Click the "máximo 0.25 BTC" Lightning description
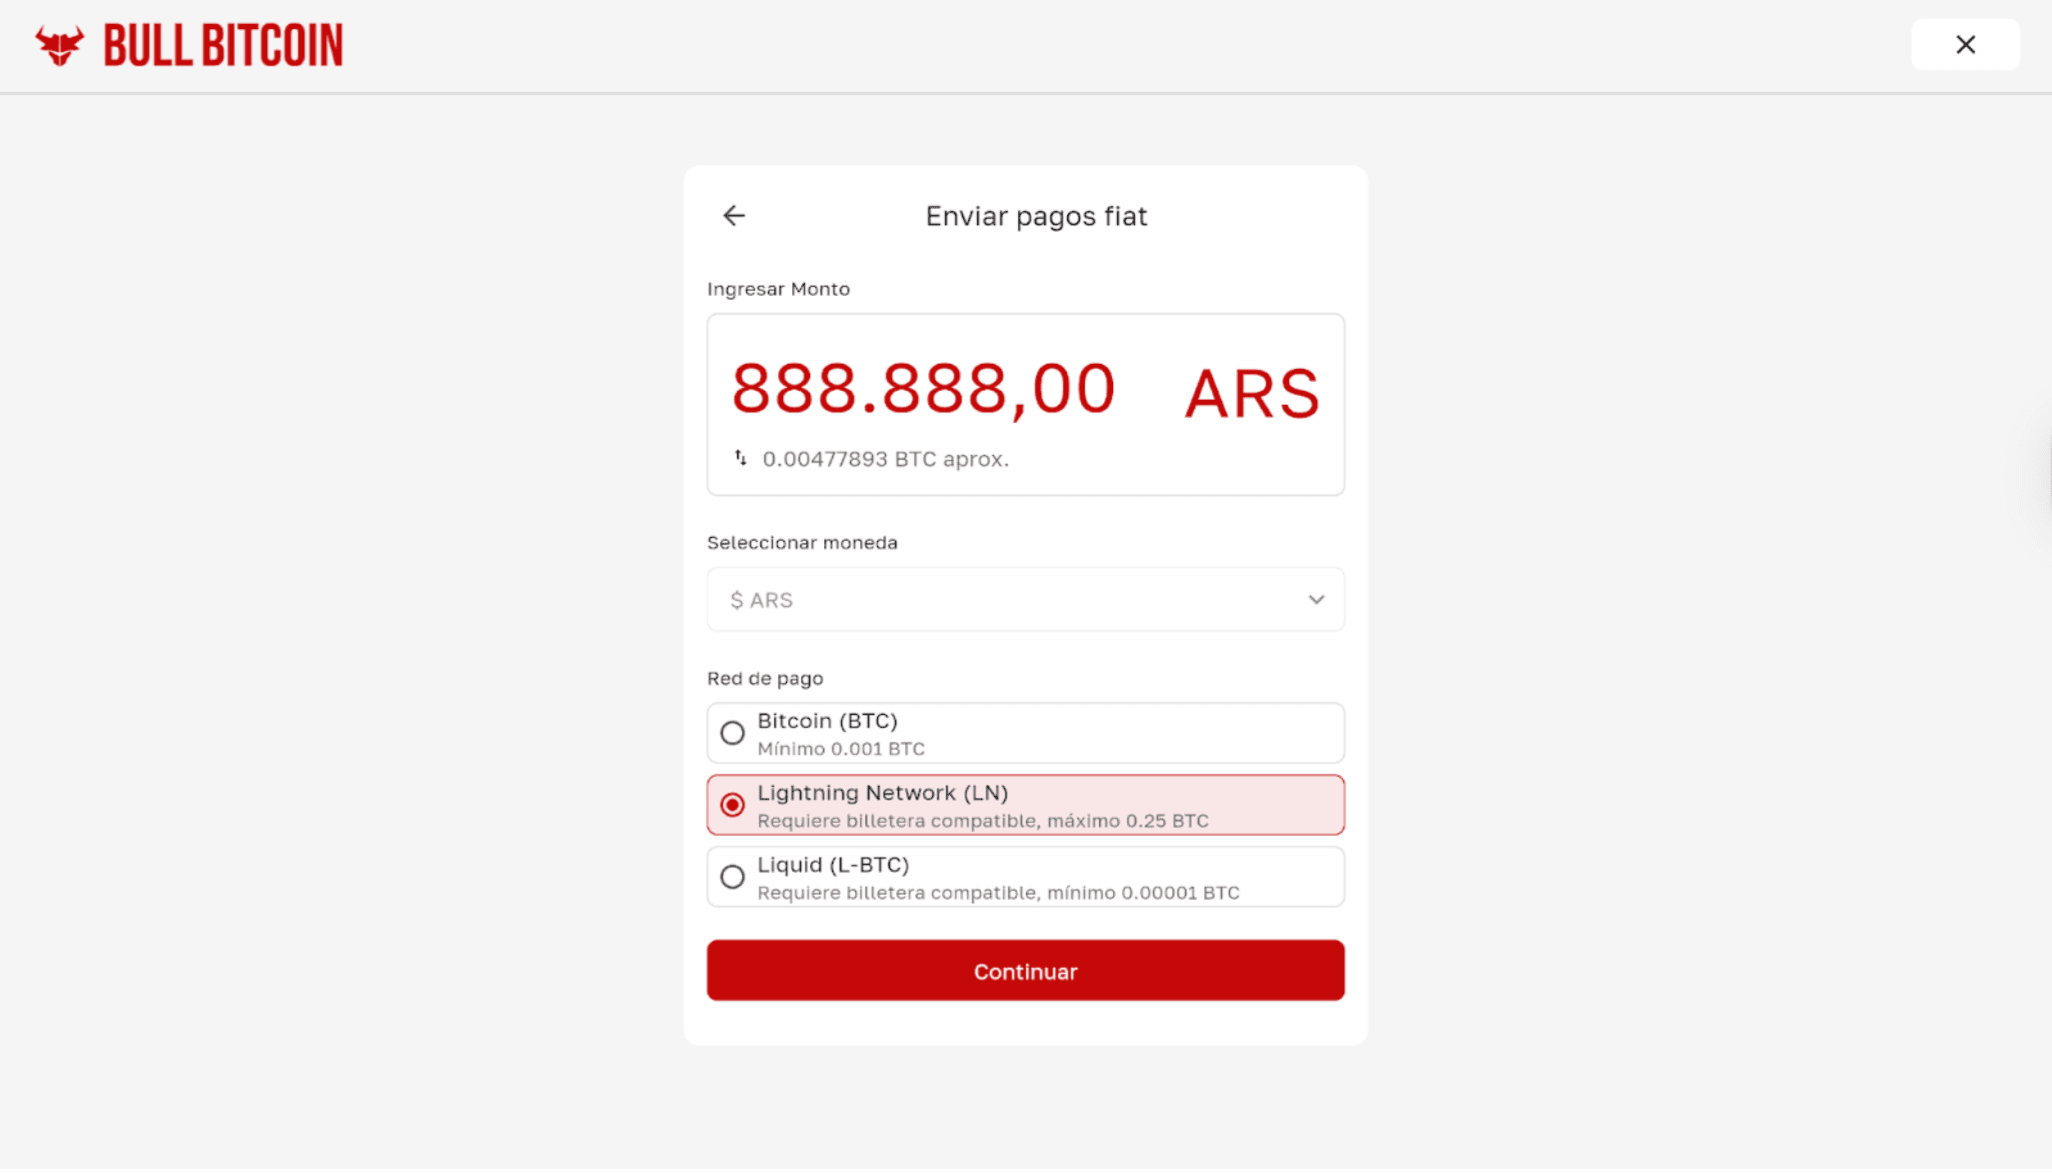Image resolution: width=2052 pixels, height=1174 pixels. 1127,821
